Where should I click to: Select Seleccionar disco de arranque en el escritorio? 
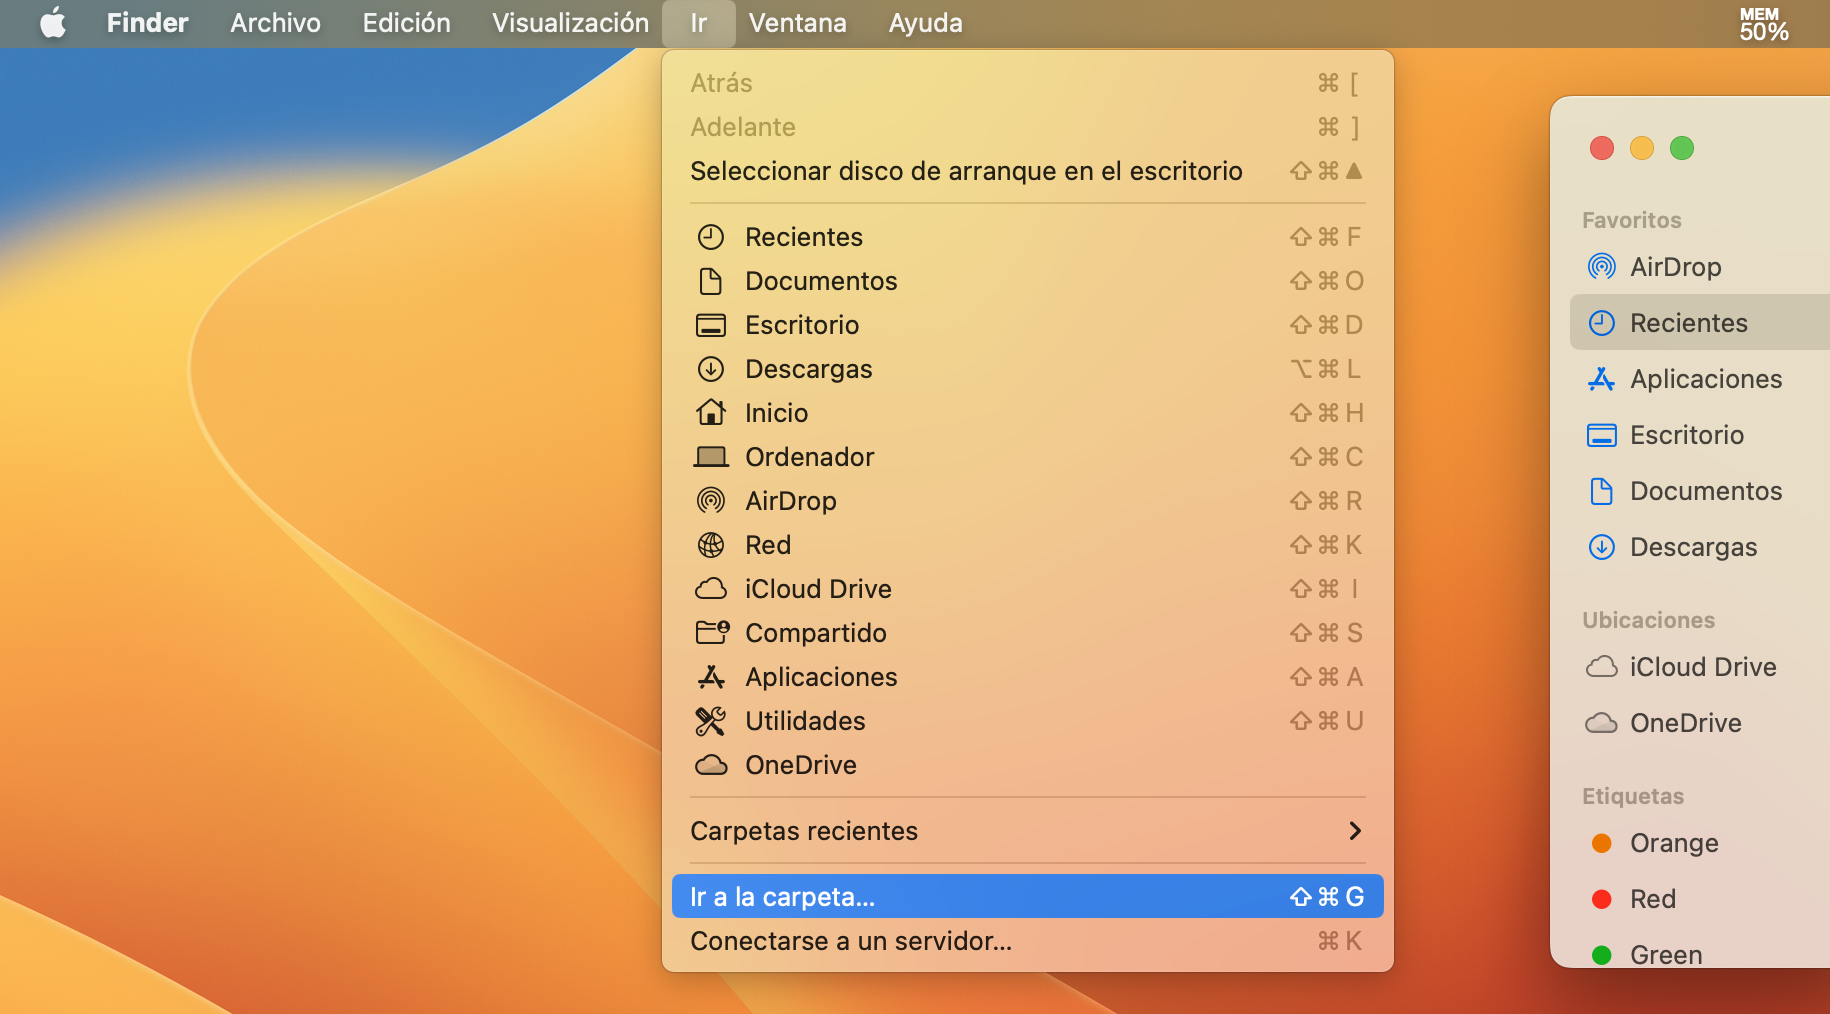pyautogui.click(x=965, y=171)
